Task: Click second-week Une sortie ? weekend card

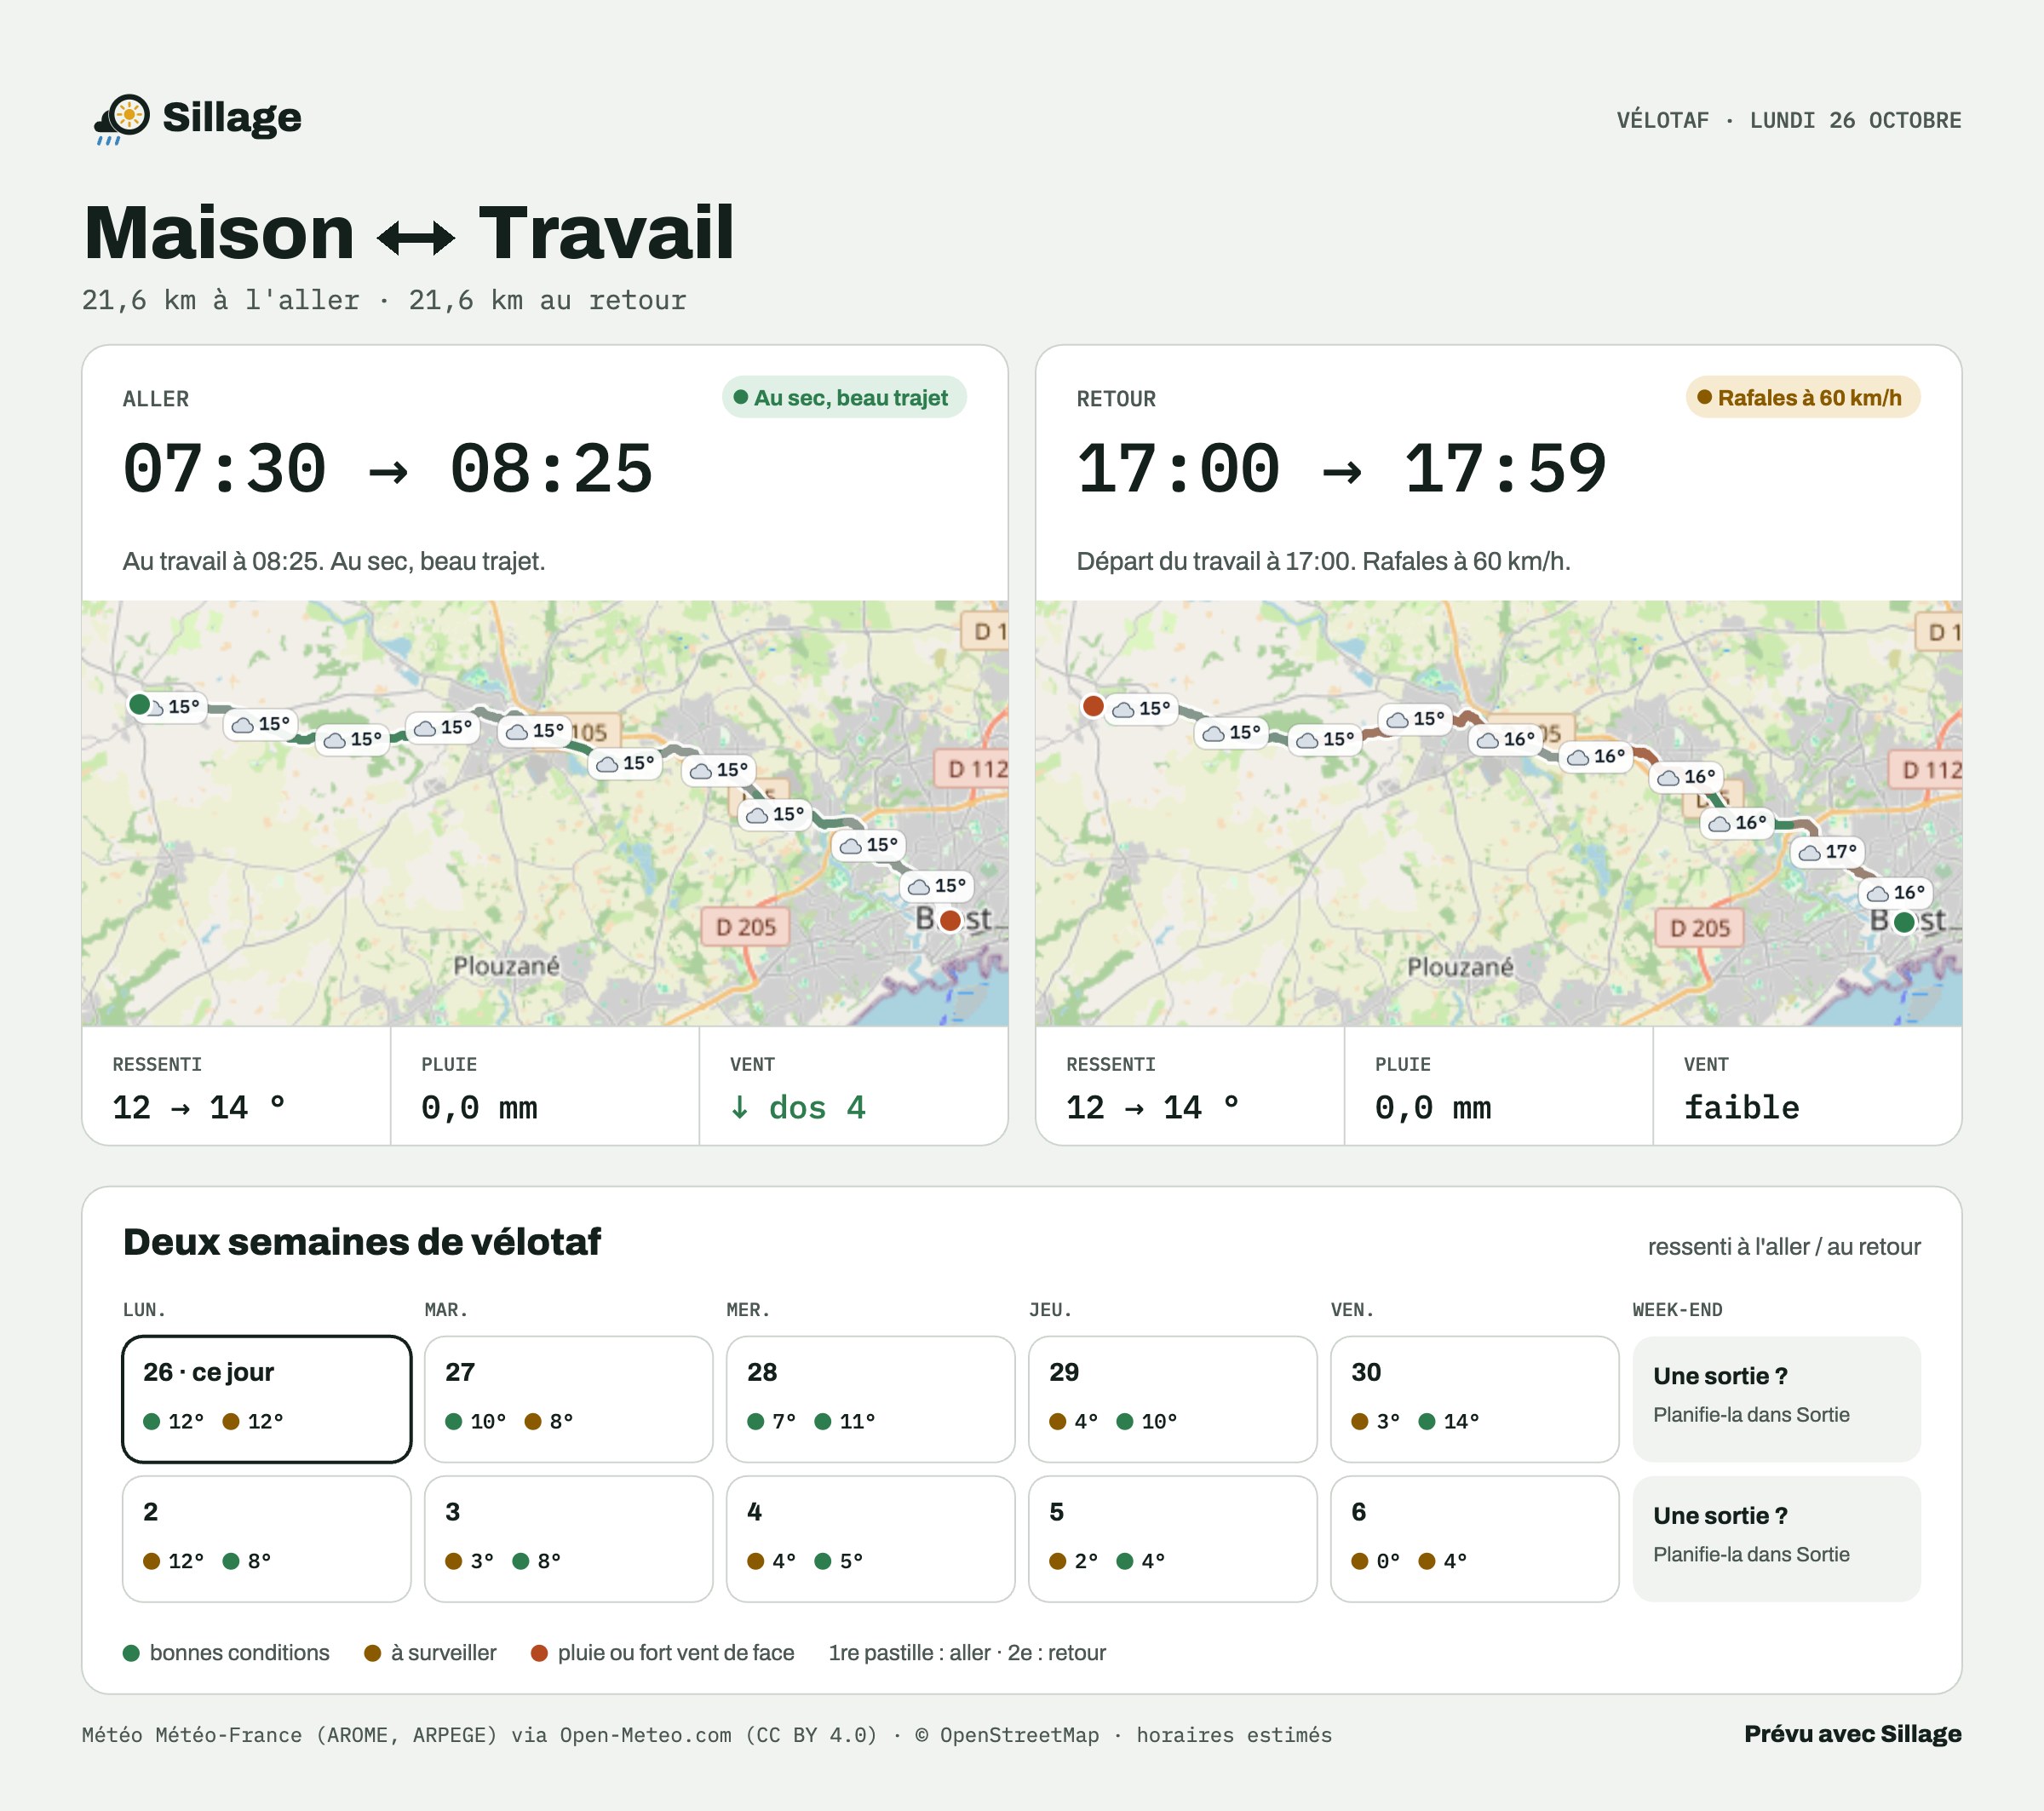Action: (1776, 1539)
